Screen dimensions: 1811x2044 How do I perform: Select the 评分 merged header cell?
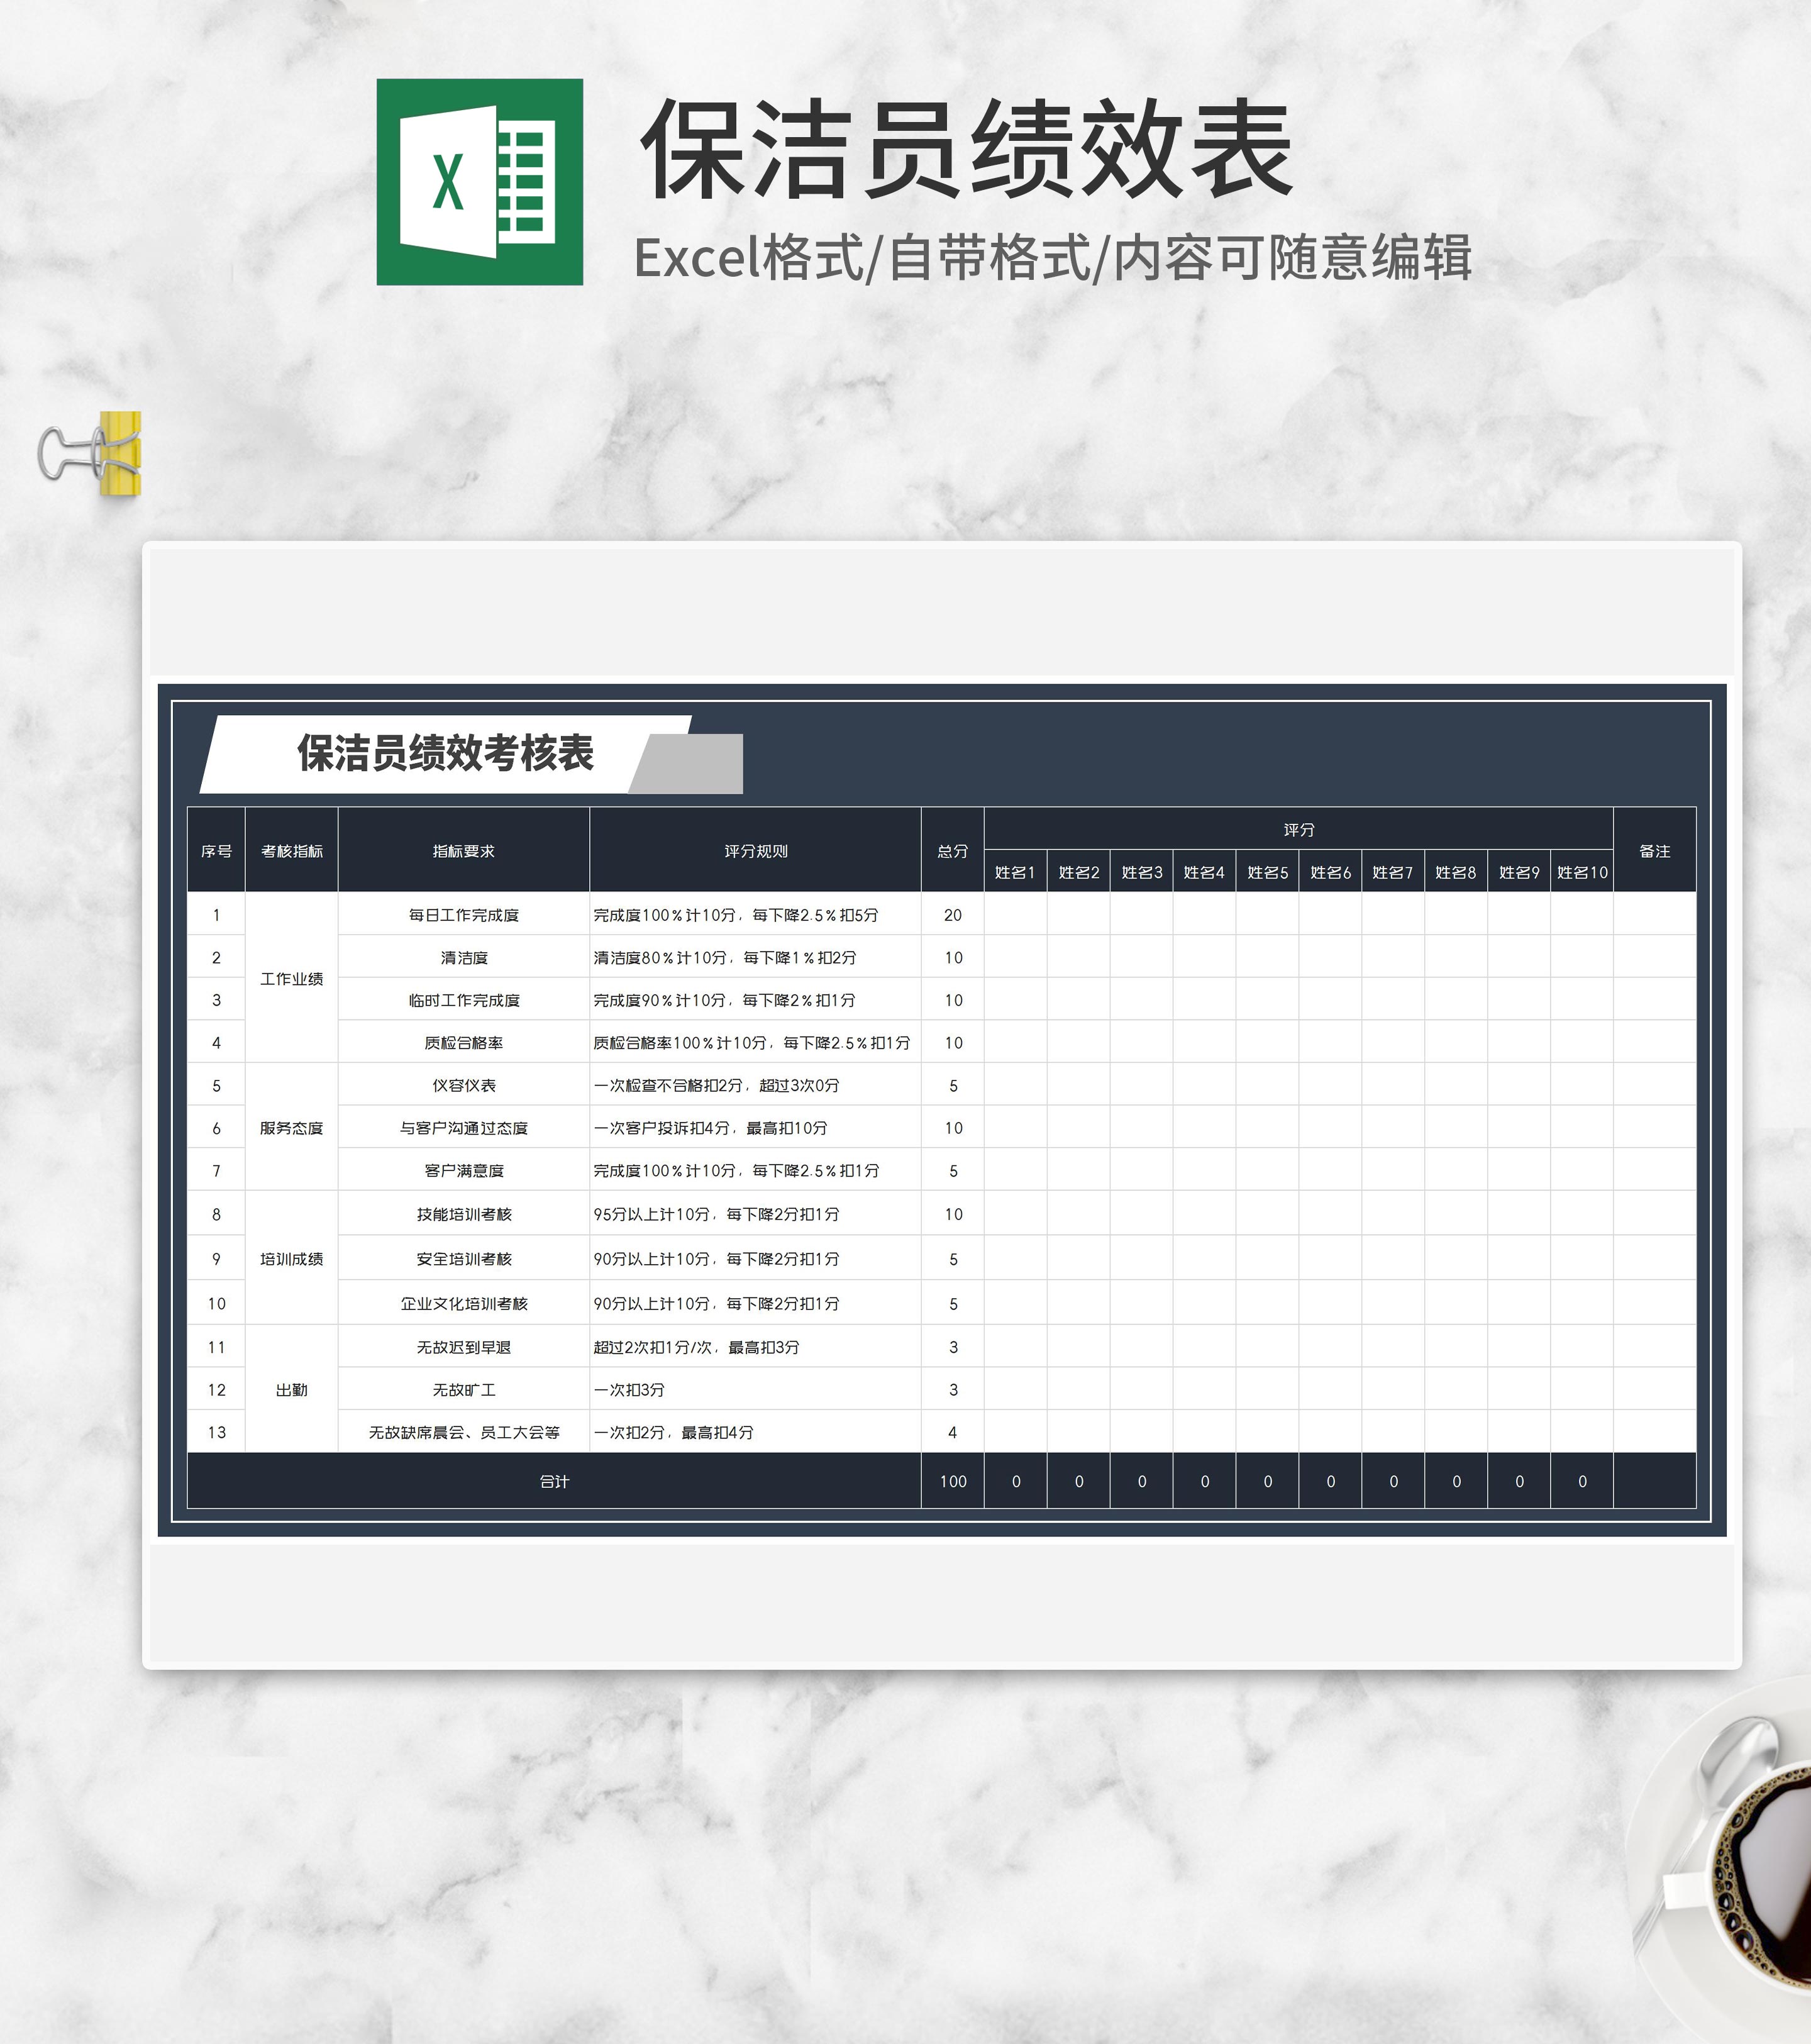pos(1297,830)
